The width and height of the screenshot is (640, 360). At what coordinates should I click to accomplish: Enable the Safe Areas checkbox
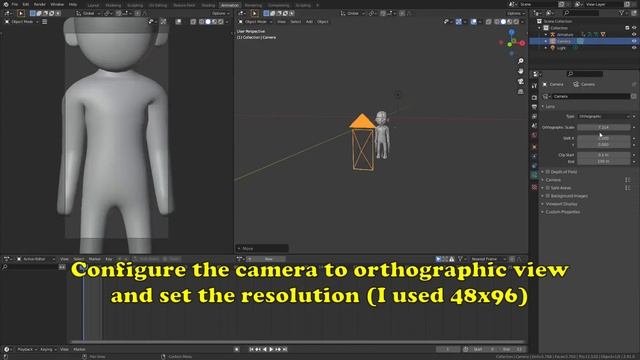[548, 188]
